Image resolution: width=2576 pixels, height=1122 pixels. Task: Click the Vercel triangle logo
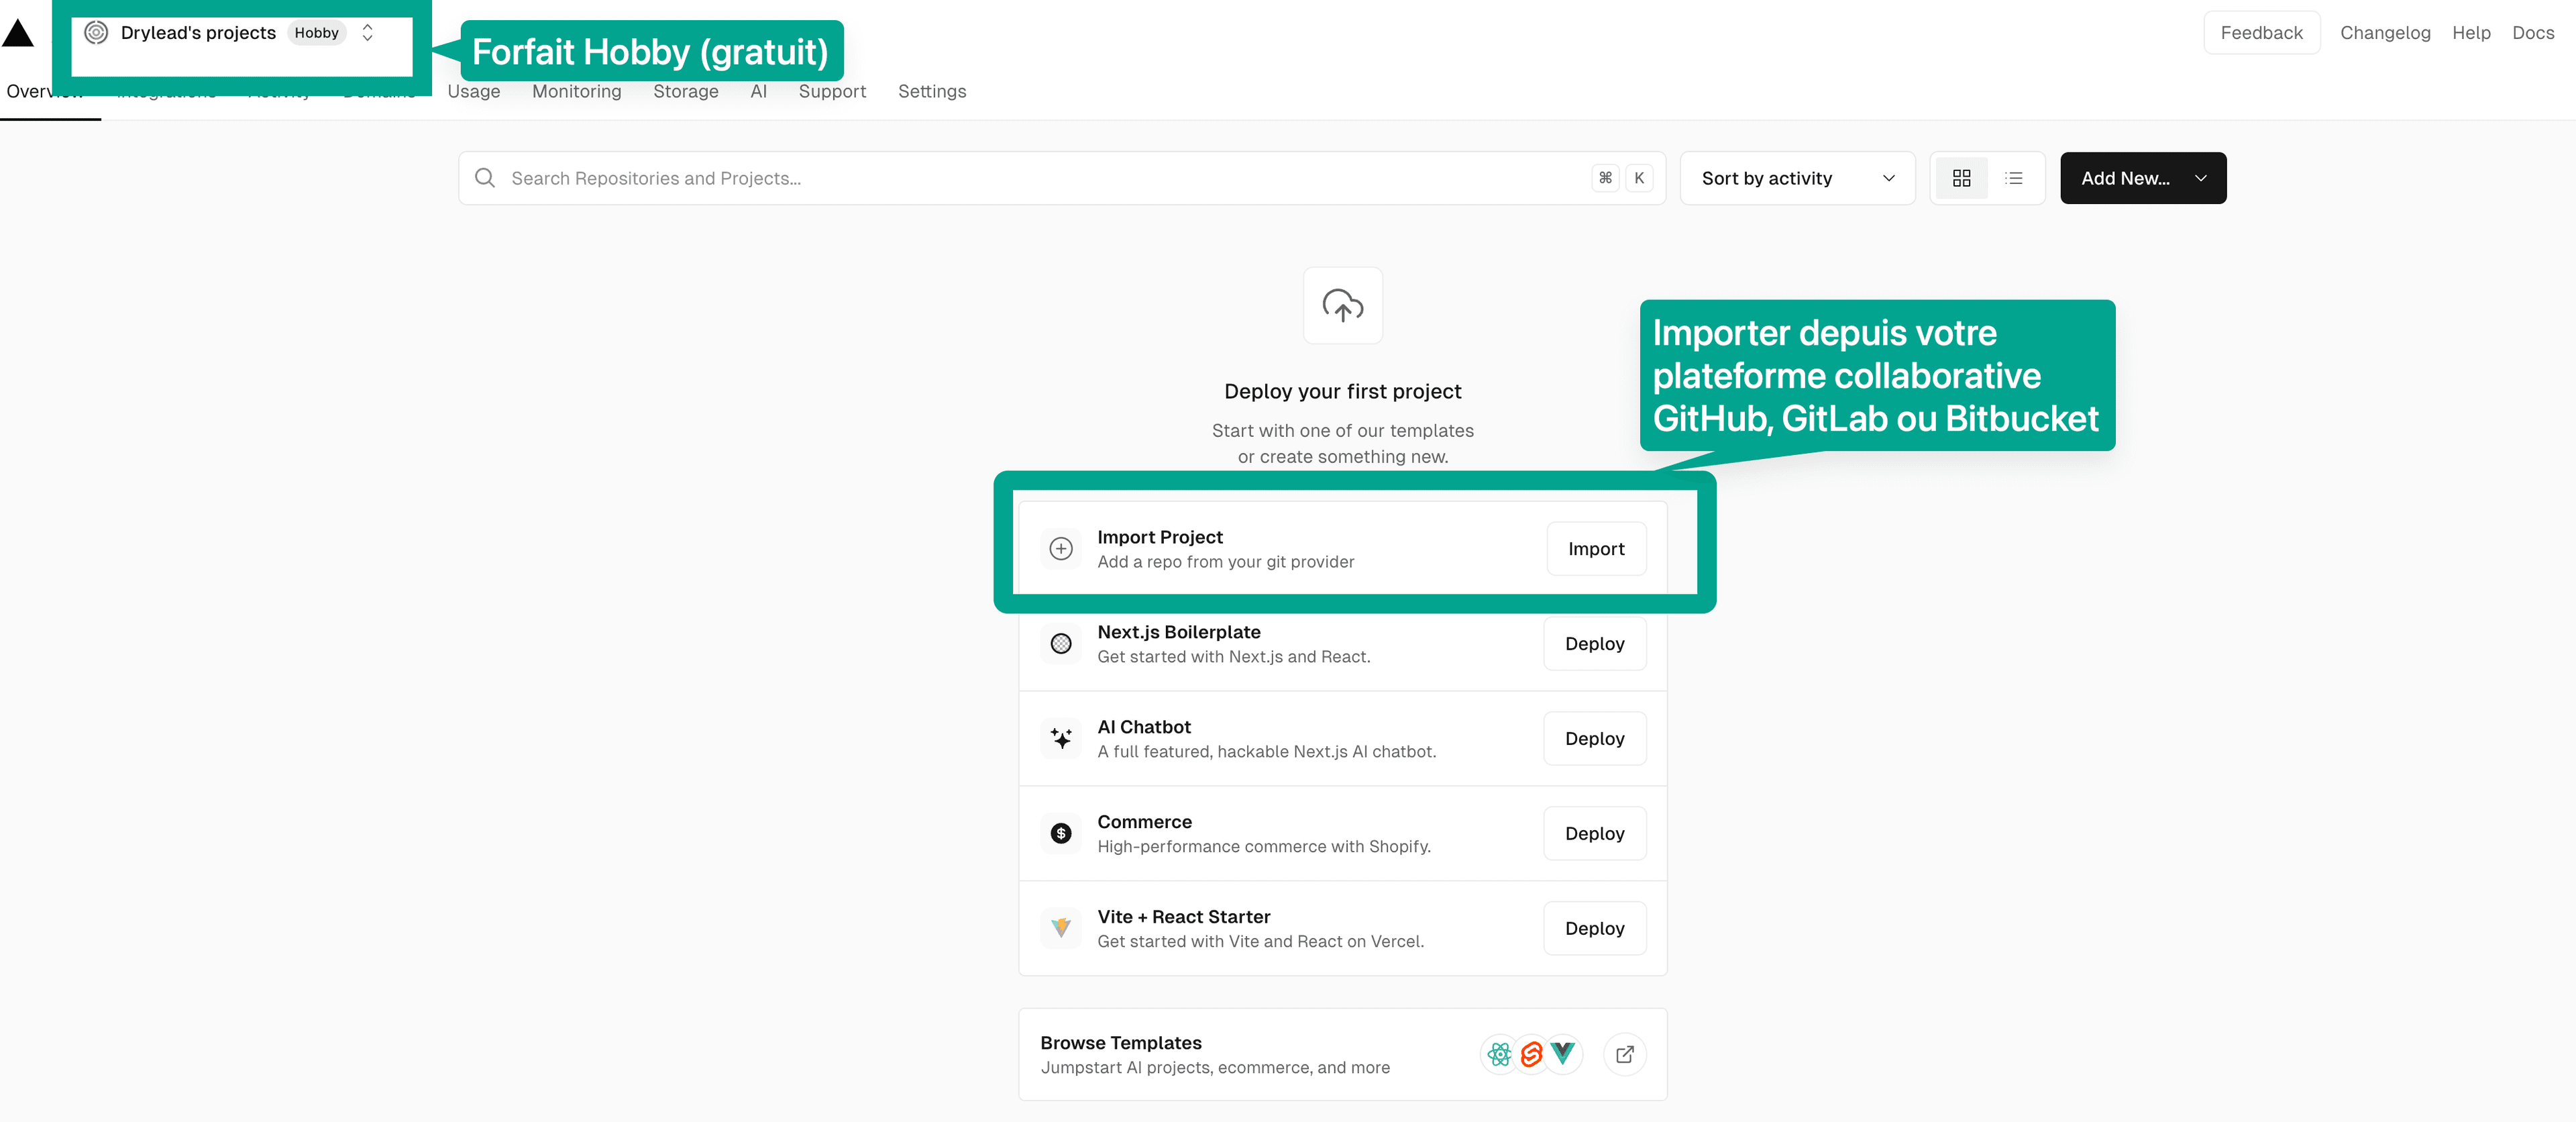18,33
